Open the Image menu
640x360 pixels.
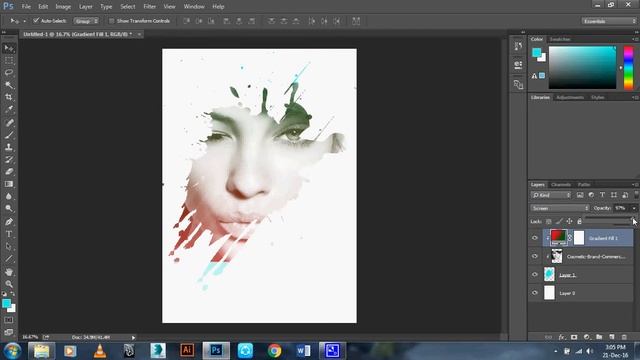pyautogui.click(x=63, y=7)
